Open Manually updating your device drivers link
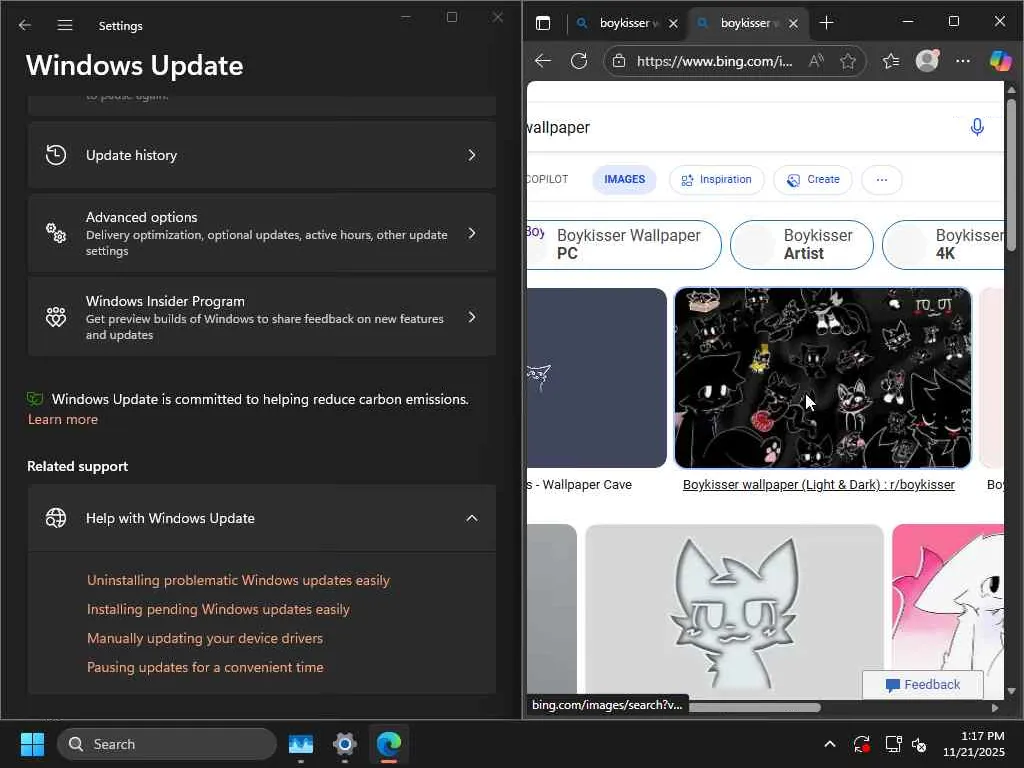Screen dimensions: 1024x768 [x=205, y=638]
